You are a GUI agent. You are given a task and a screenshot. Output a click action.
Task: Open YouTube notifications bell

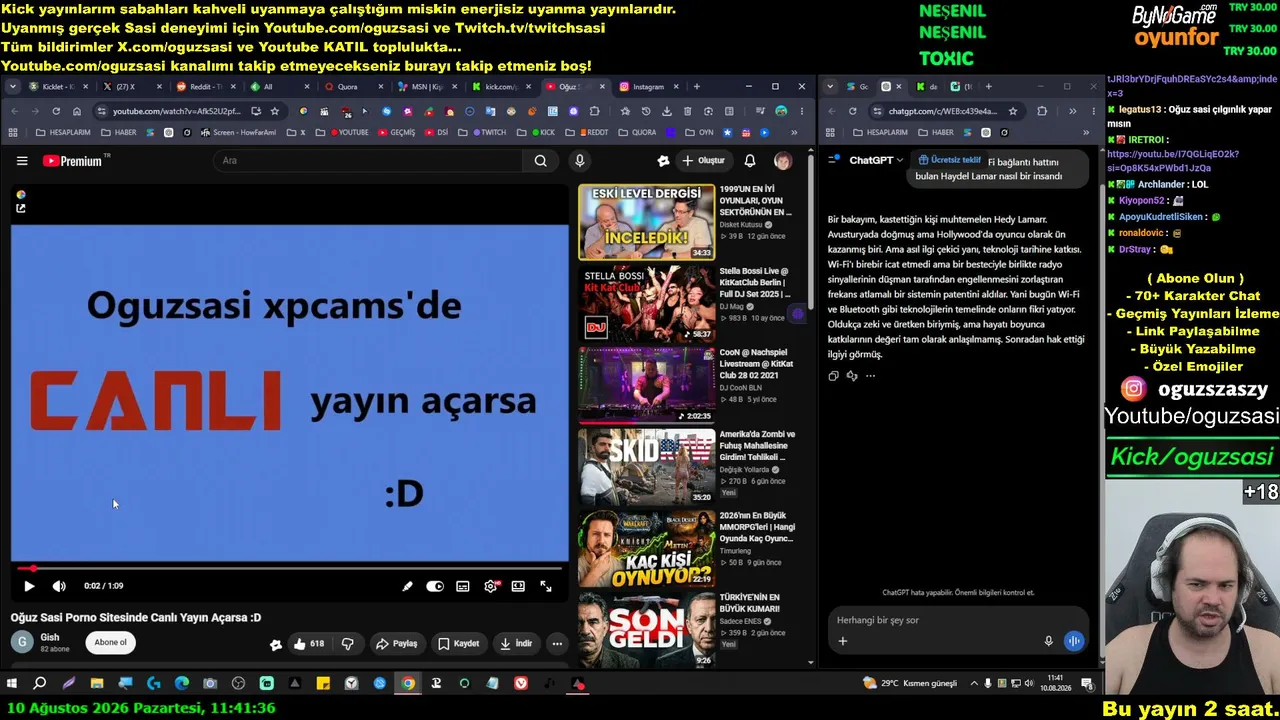tap(750, 161)
